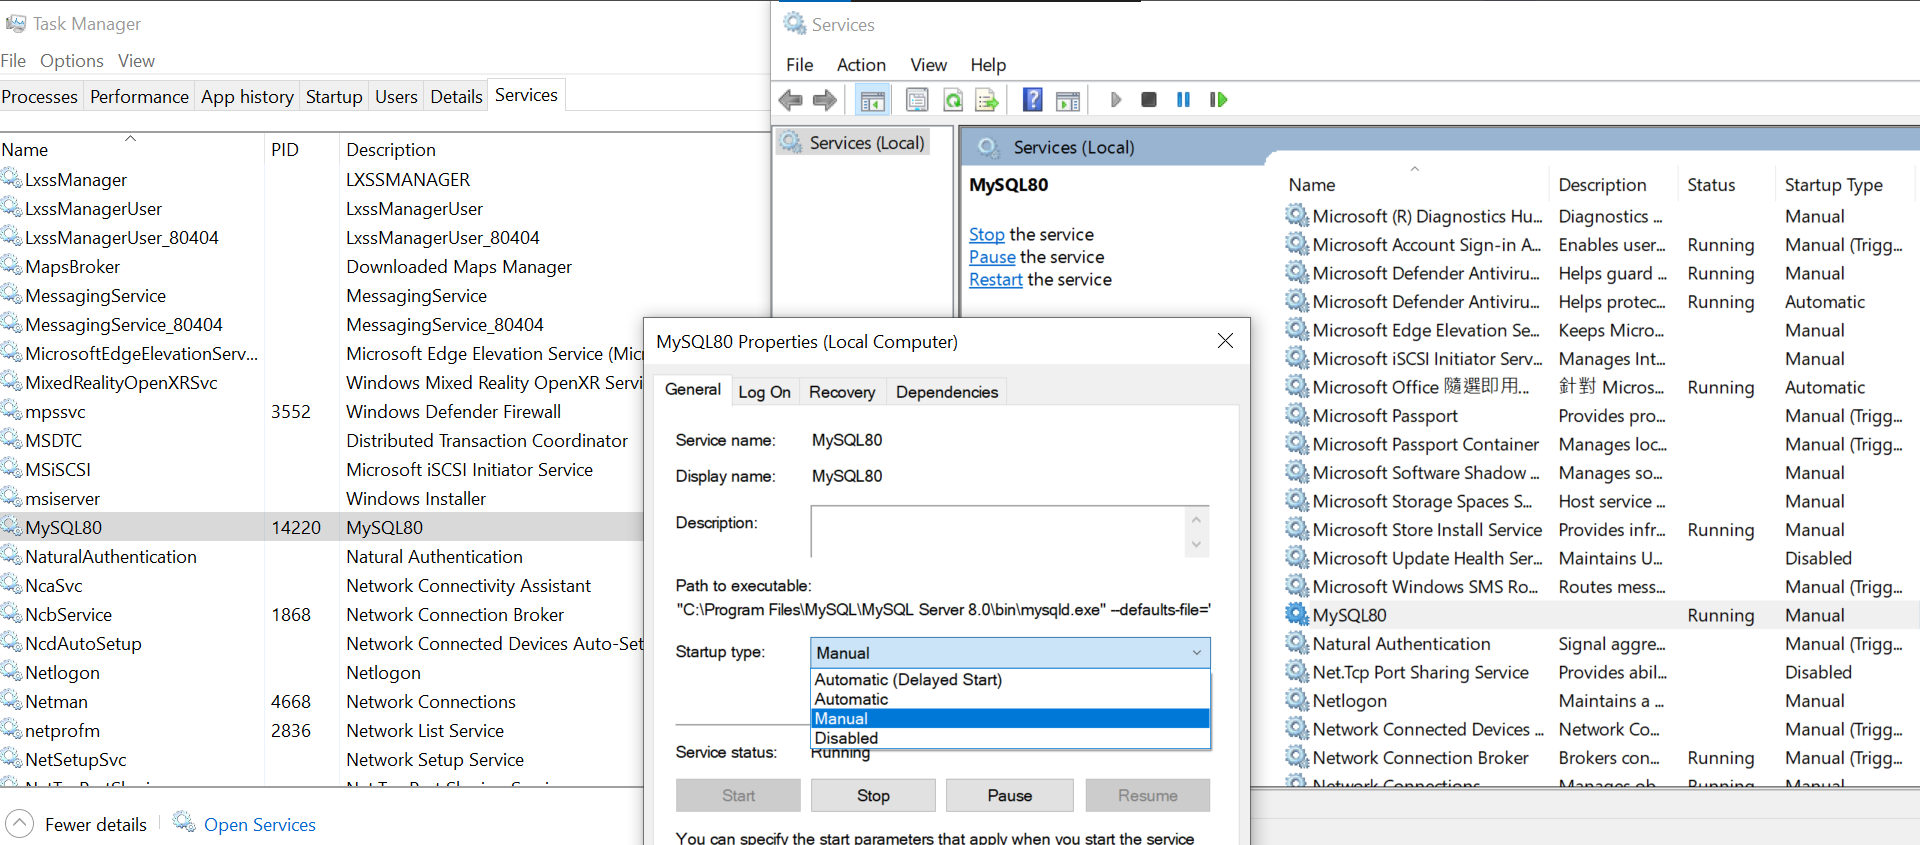The height and width of the screenshot is (845, 1920).
Task: Switch to the Recovery tab
Action: [x=842, y=392]
